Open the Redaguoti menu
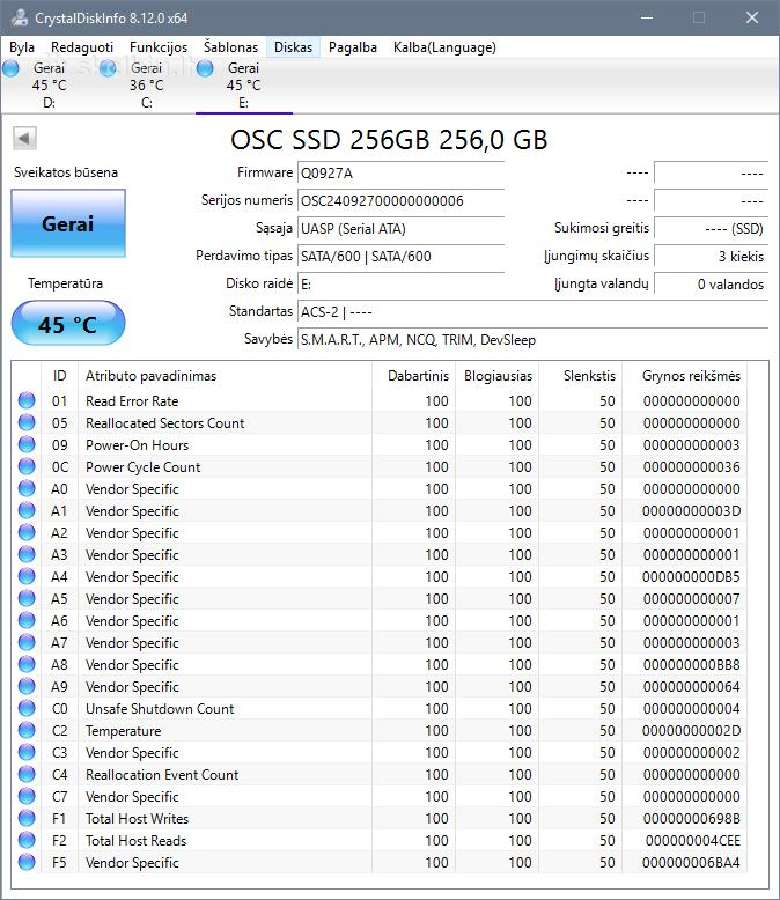Screen dimensions: 780x900 coord(82,47)
